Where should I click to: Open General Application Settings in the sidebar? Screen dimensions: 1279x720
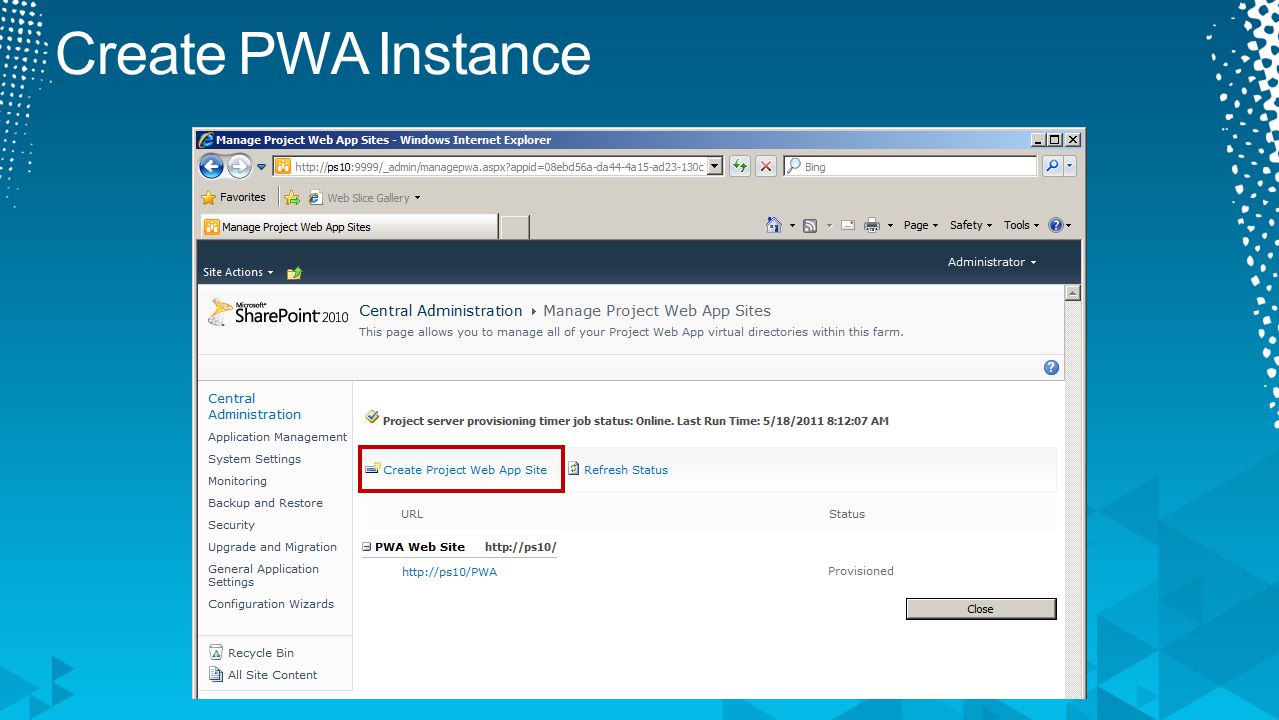click(x=263, y=575)
